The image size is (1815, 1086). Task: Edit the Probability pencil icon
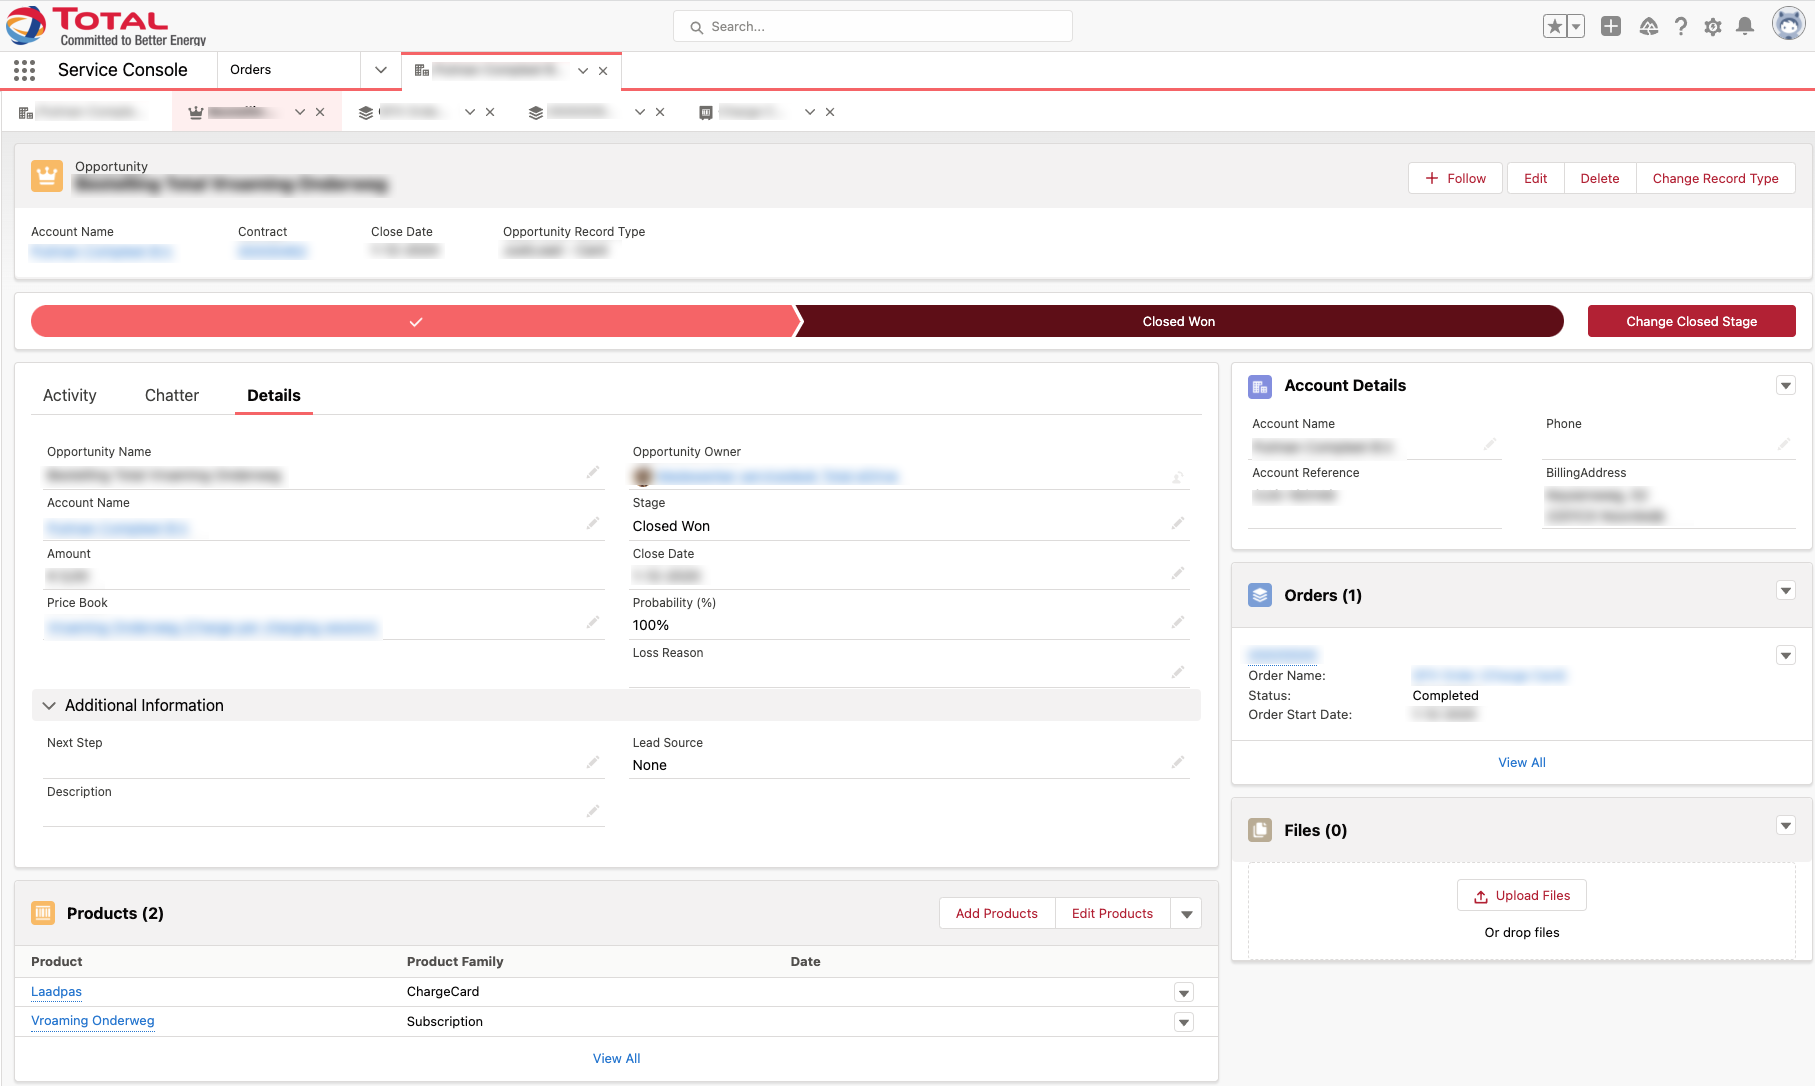click(1178, 622)
